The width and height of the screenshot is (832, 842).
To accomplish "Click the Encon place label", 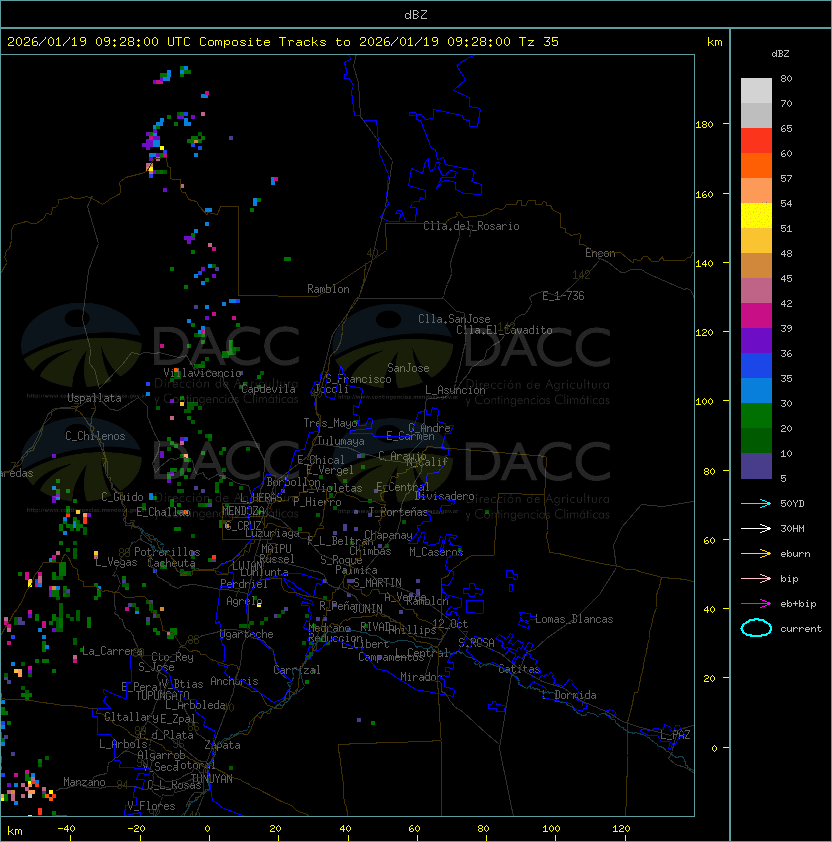I will tap(600, 253).
